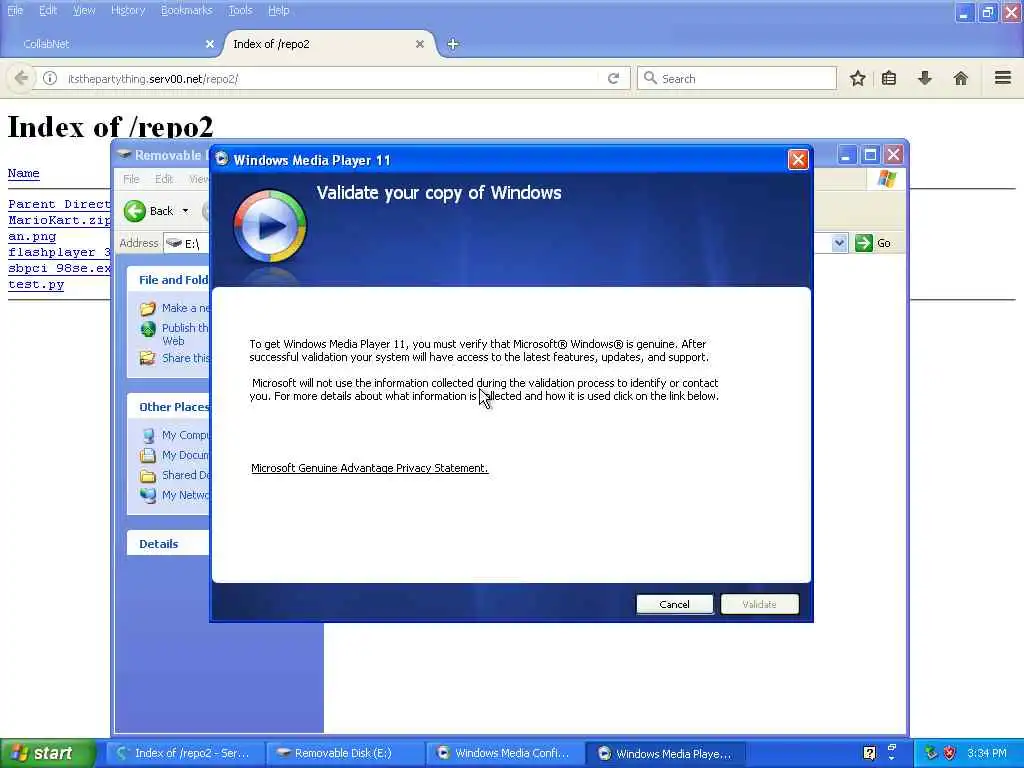Click the Firefox Search box
The image size is (1024, 768).
pos(737,78)
